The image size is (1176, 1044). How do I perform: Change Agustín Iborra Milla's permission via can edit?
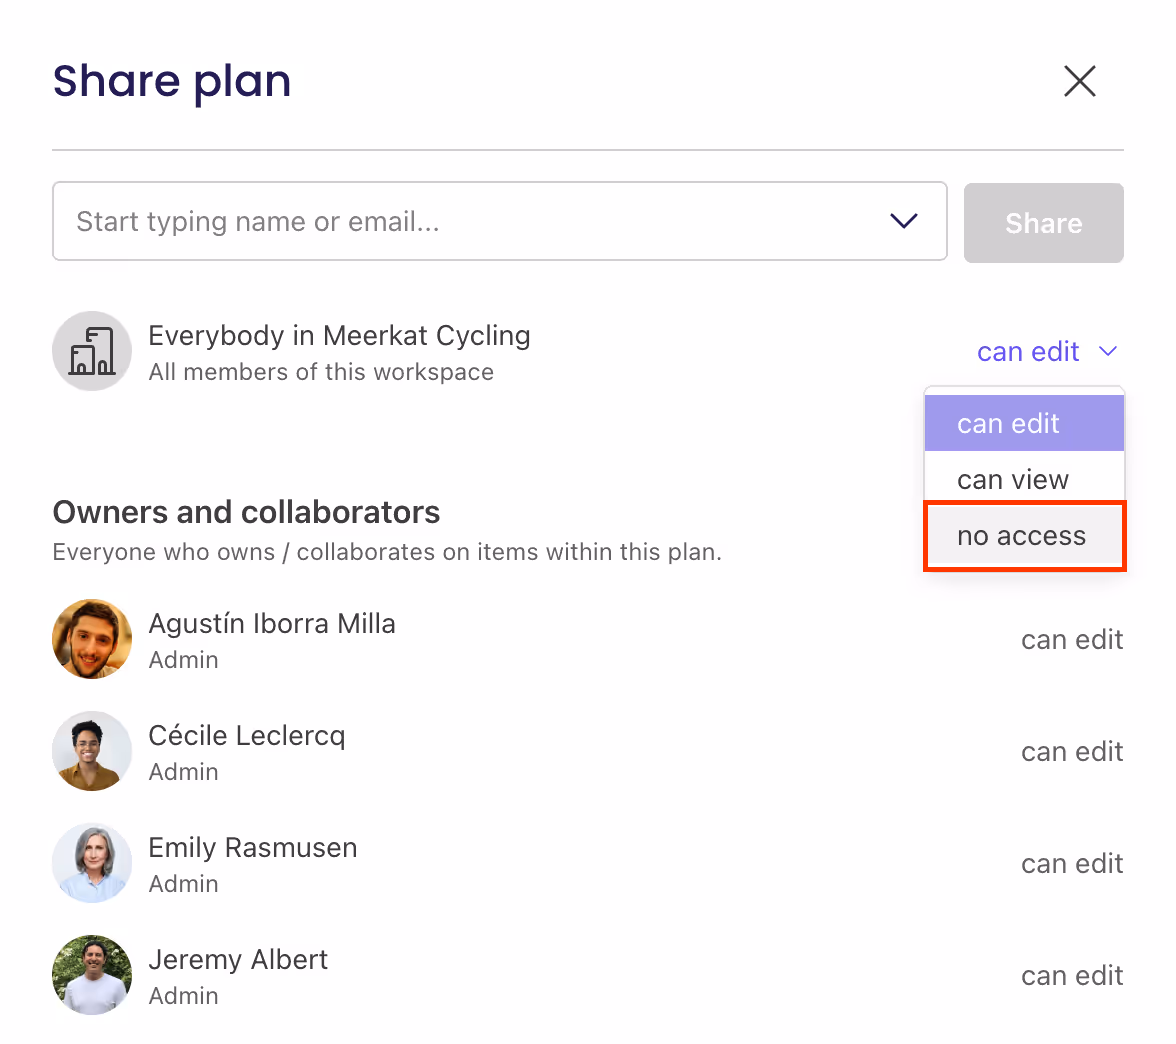pos(1071,639)
